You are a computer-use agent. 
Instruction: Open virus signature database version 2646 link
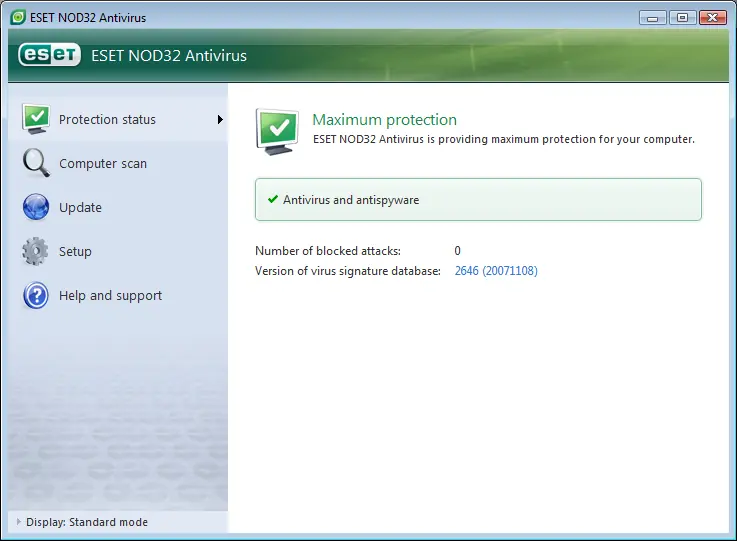496,271
